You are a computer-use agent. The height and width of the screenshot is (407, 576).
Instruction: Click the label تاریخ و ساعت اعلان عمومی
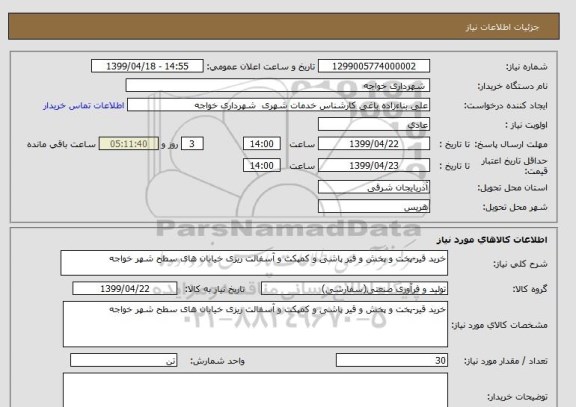(x=261, y=67)
